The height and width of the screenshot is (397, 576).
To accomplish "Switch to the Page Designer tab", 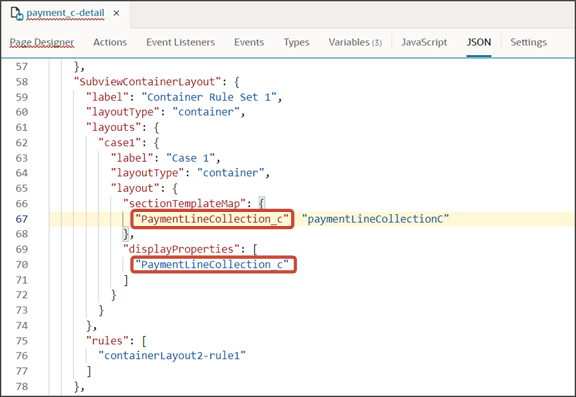I will (x=42, y=42).
